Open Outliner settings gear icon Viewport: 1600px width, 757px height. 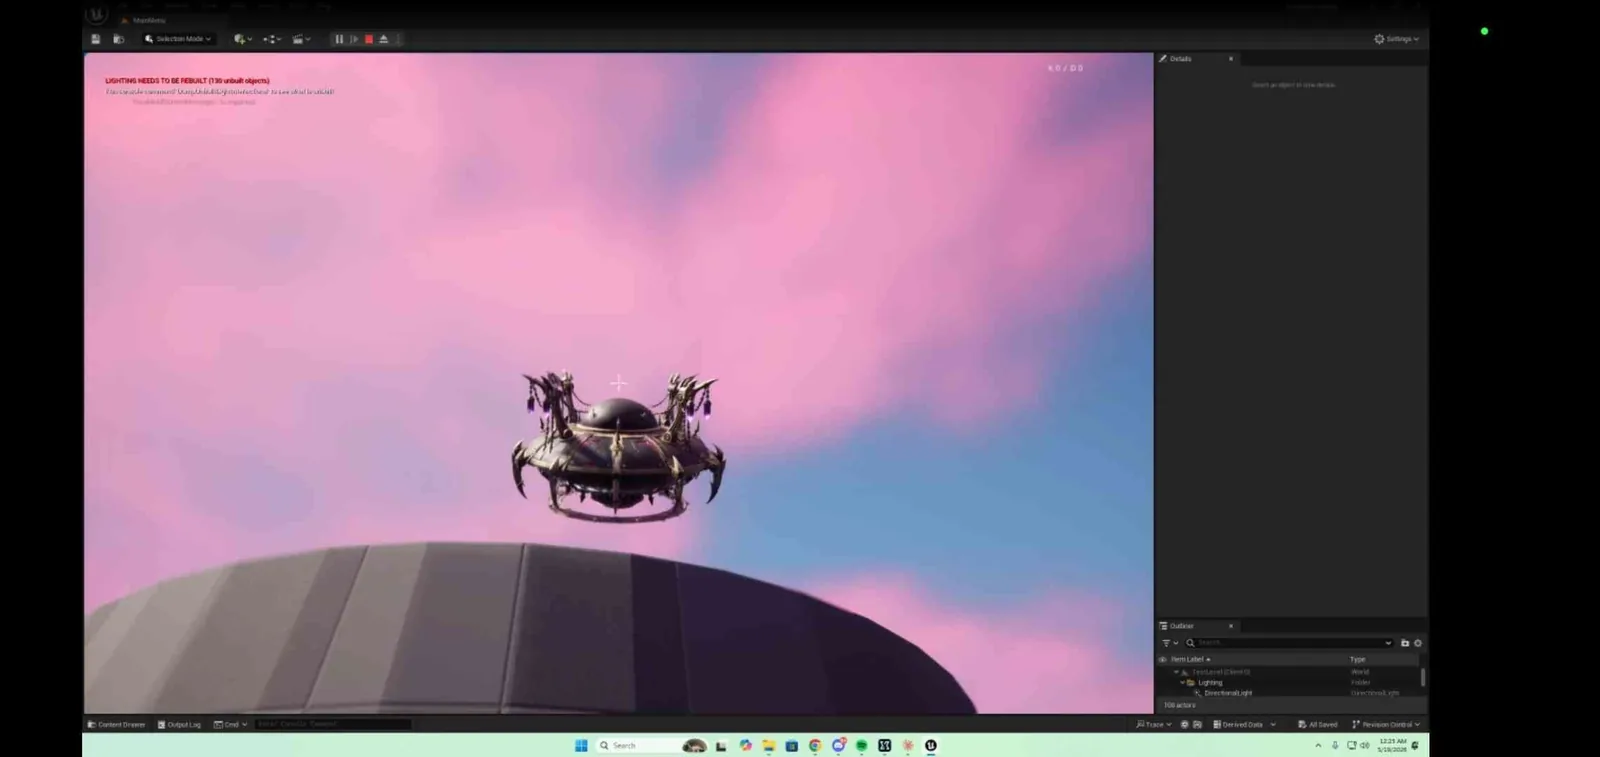(x=1418, y=643)
